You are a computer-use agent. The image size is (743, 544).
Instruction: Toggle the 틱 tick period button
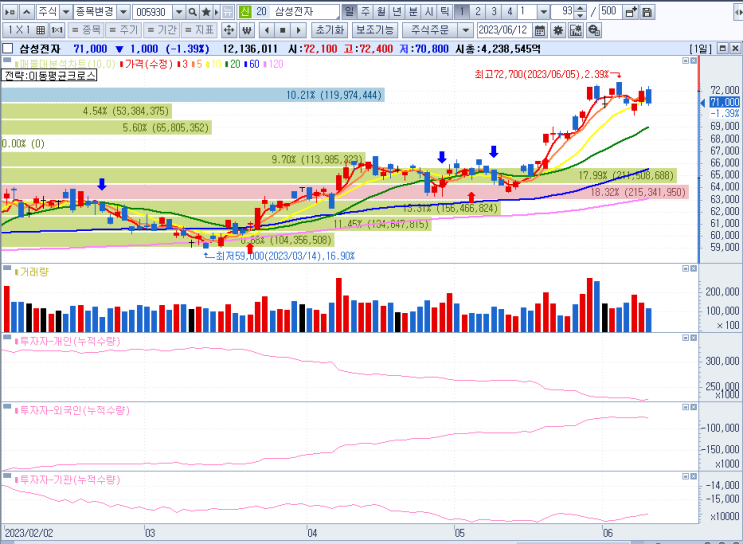point(444,12)
